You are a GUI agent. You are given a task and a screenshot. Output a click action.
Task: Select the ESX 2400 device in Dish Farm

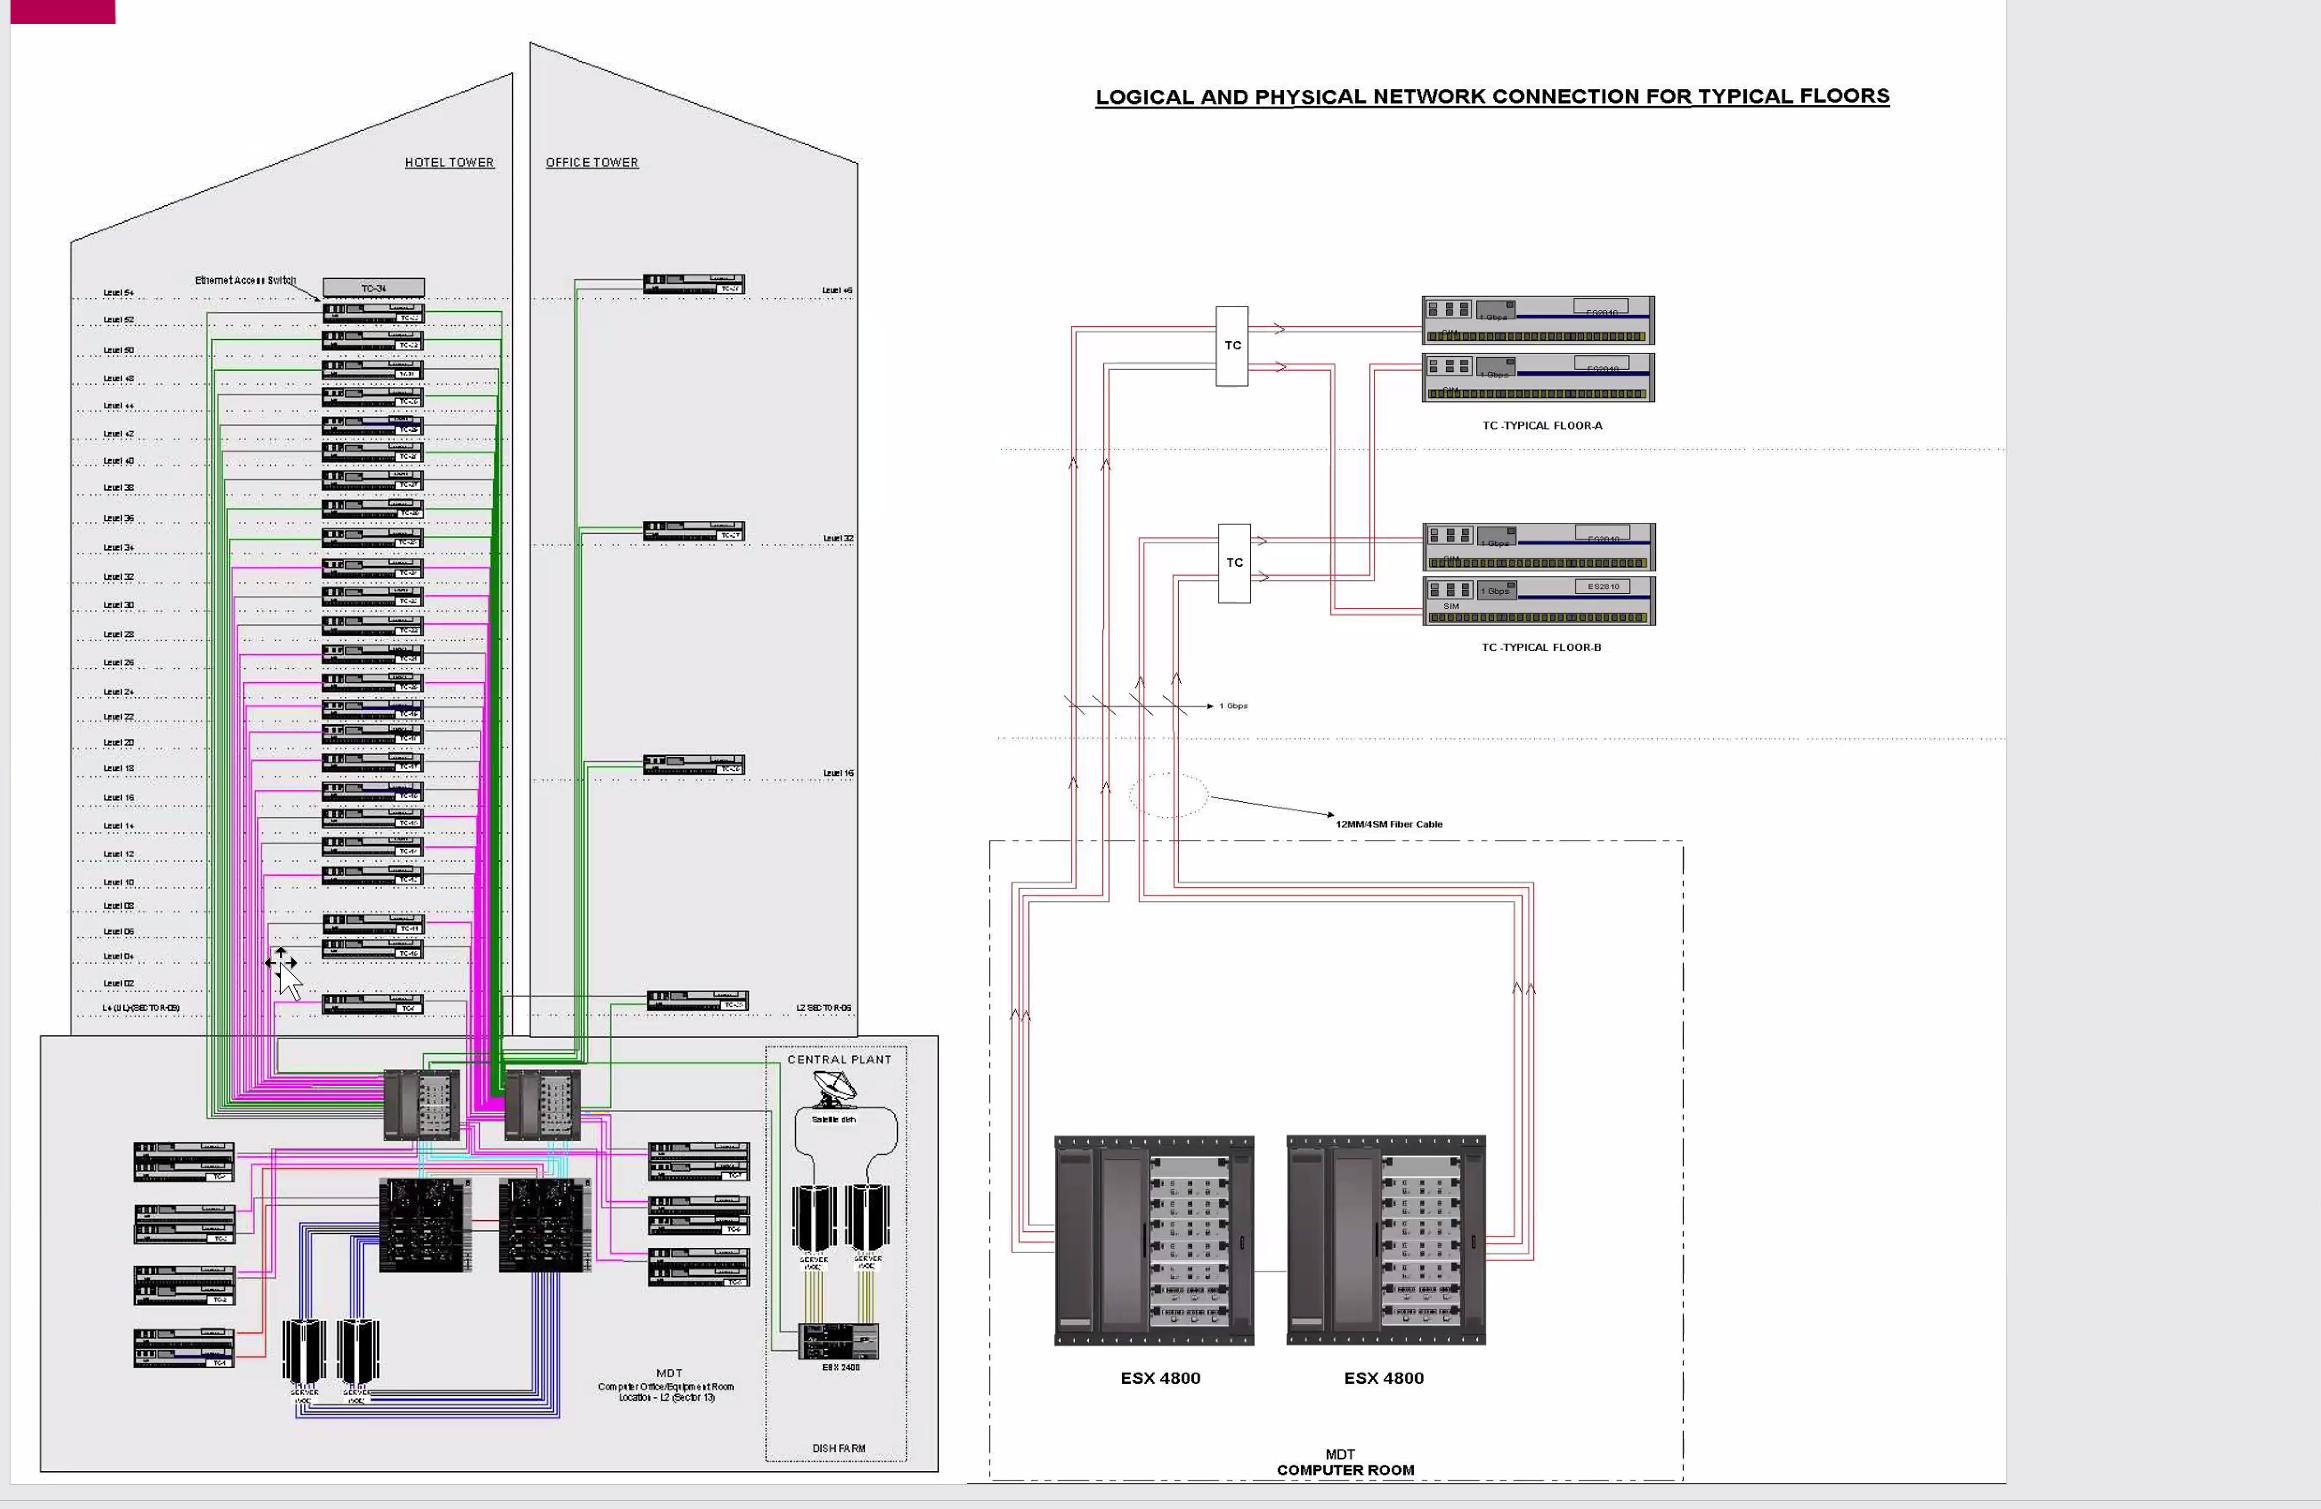coord(838,1341)
